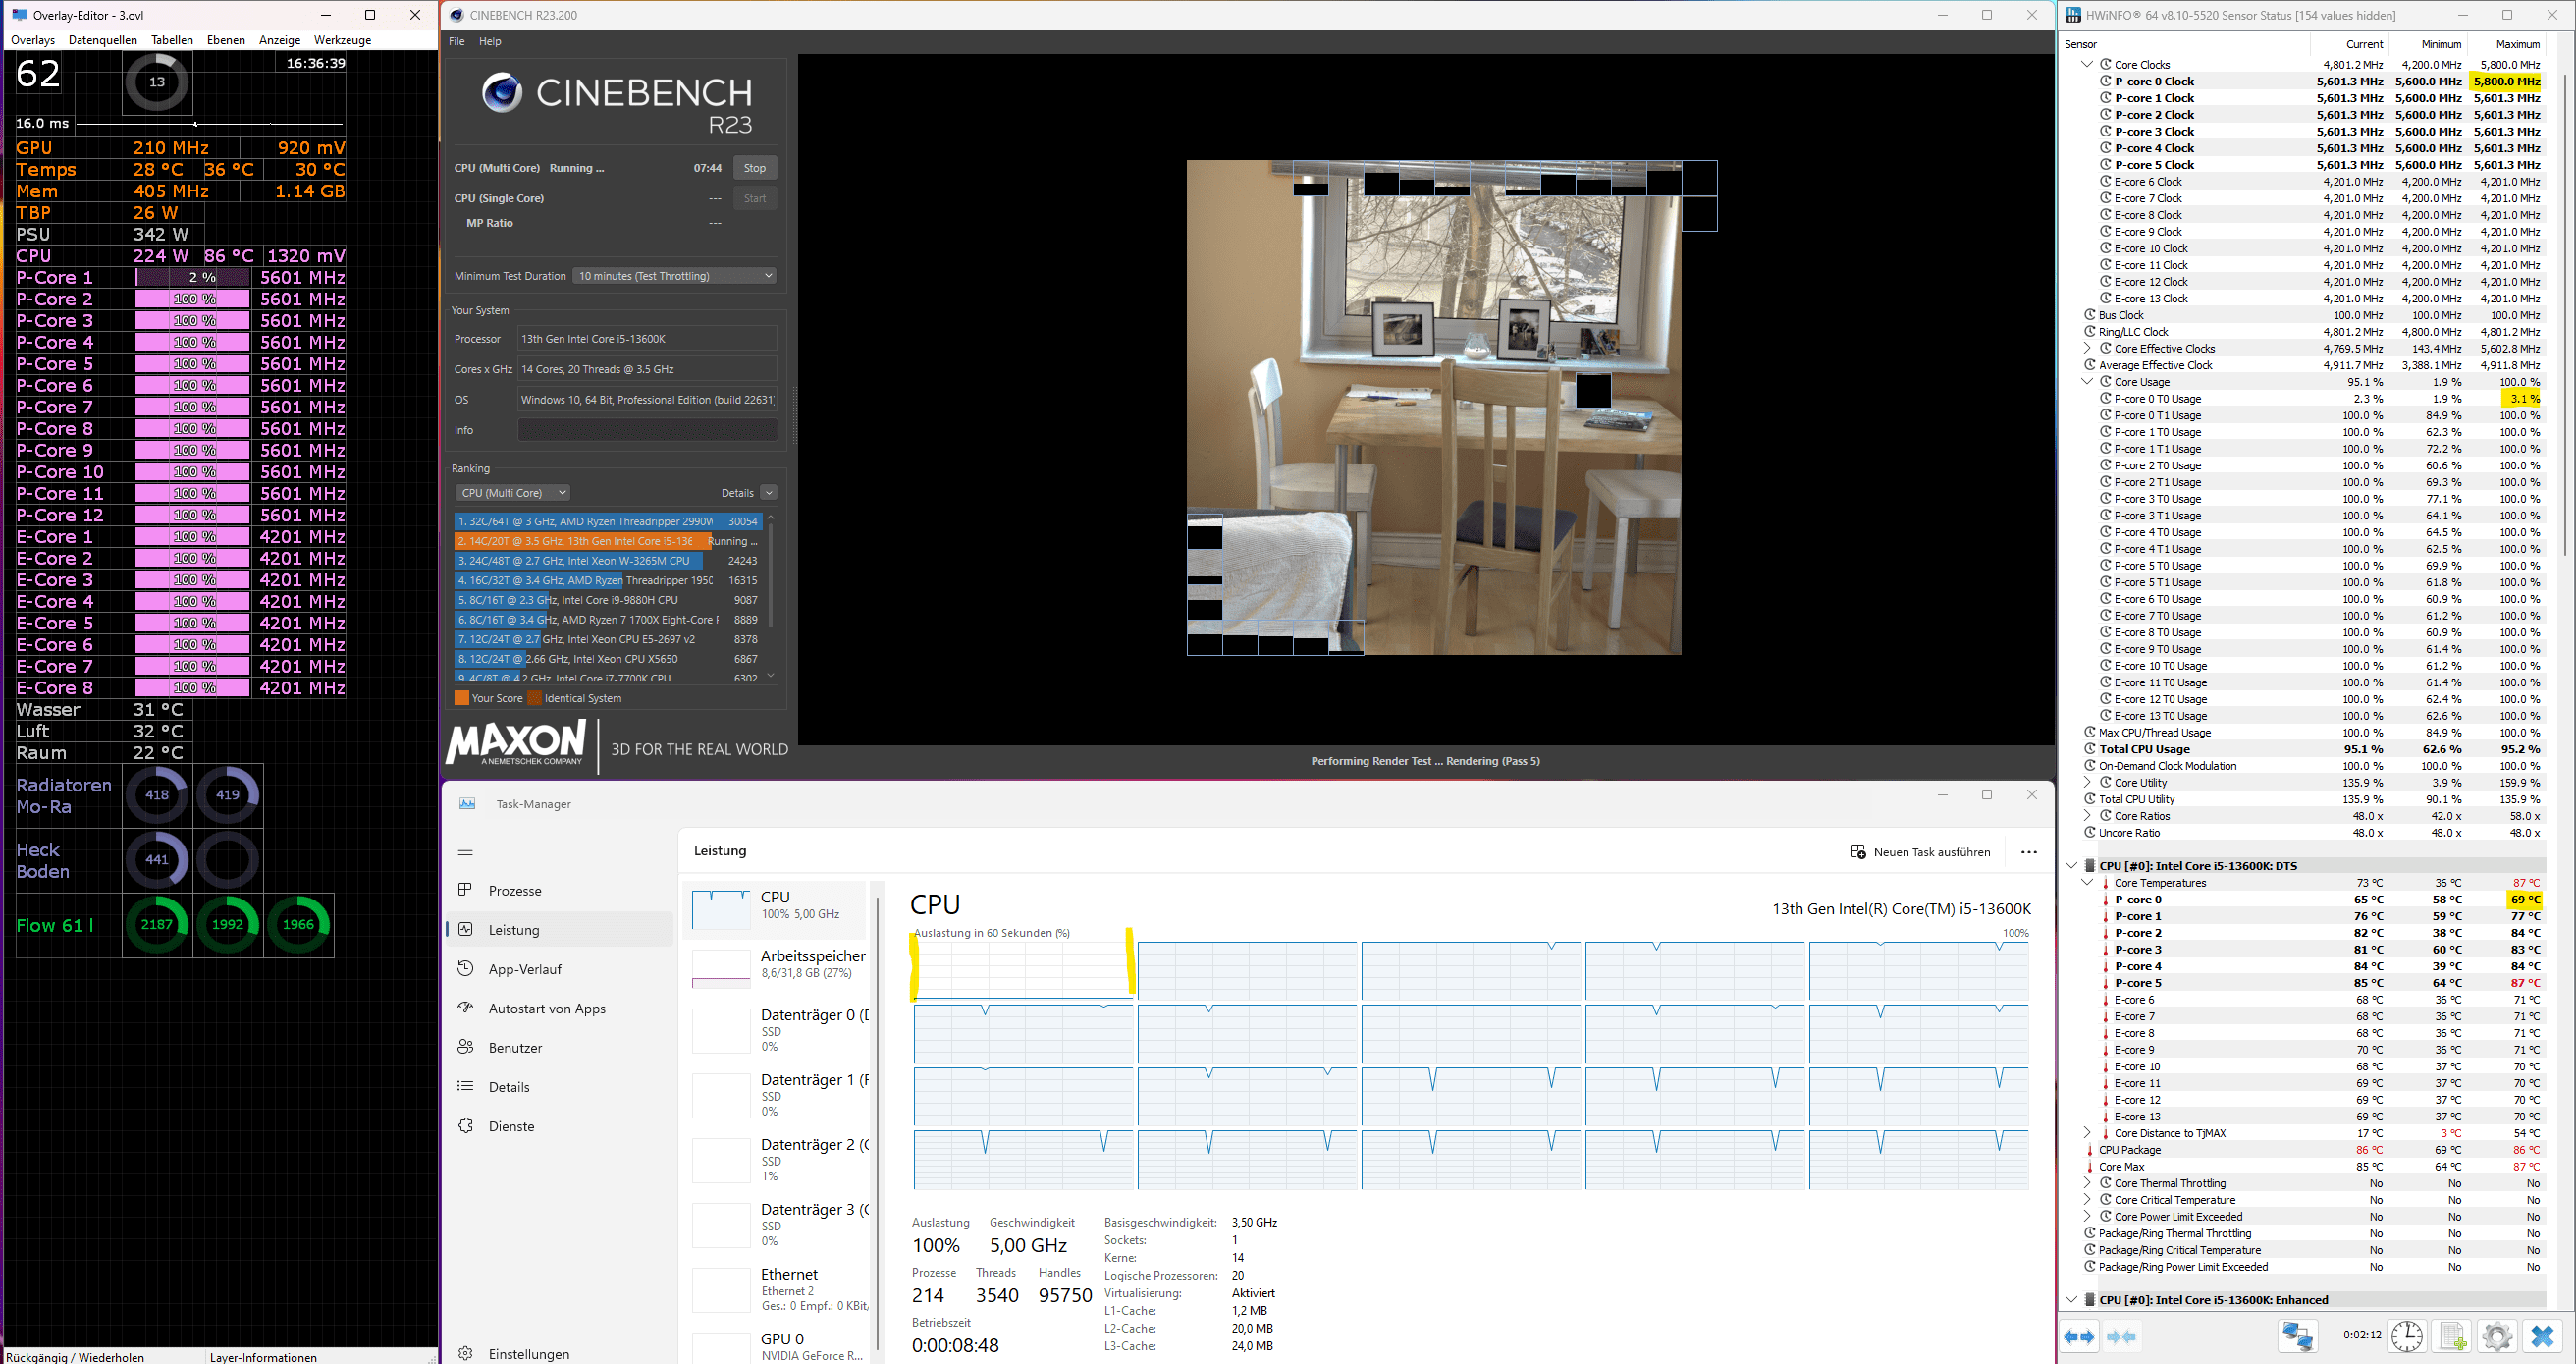Screen dimensions: 2576x1364
Task: Open Werkzeuge menu in Overlay-Editor
Action: [x=342, y=40]
